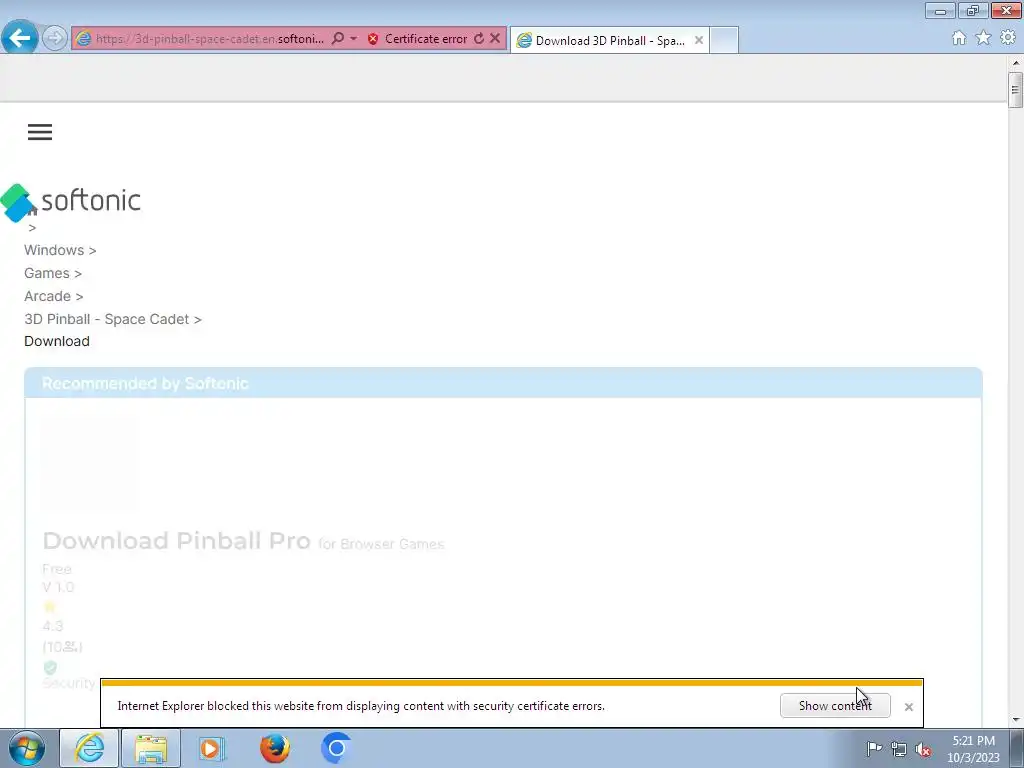Stop loading with address bar X
The height and width of the screenshot is (768, 1024).
point(495,39)
